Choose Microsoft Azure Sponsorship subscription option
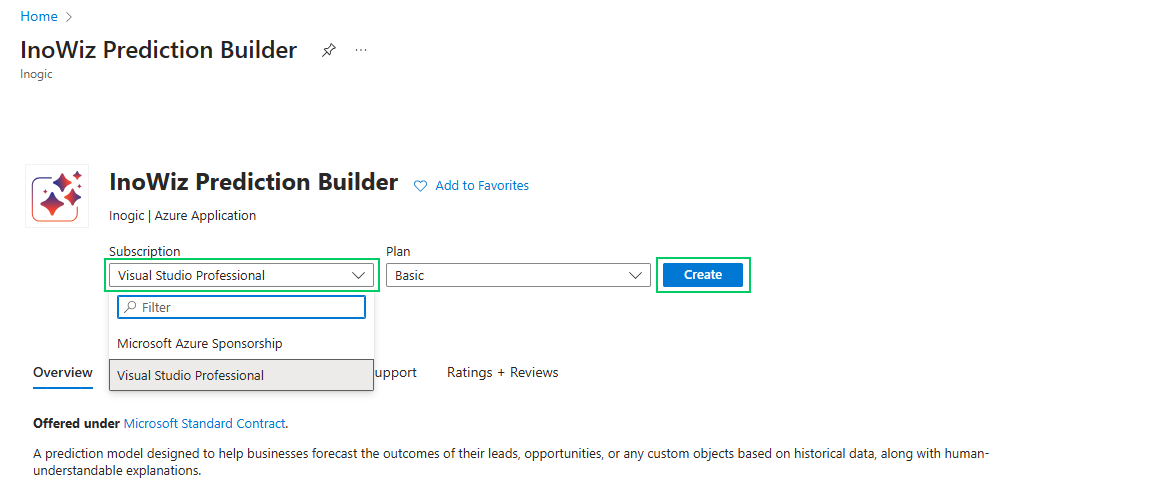Viewport: 1164px width, 493px height. pyautogui.click(x=200, y=343)
